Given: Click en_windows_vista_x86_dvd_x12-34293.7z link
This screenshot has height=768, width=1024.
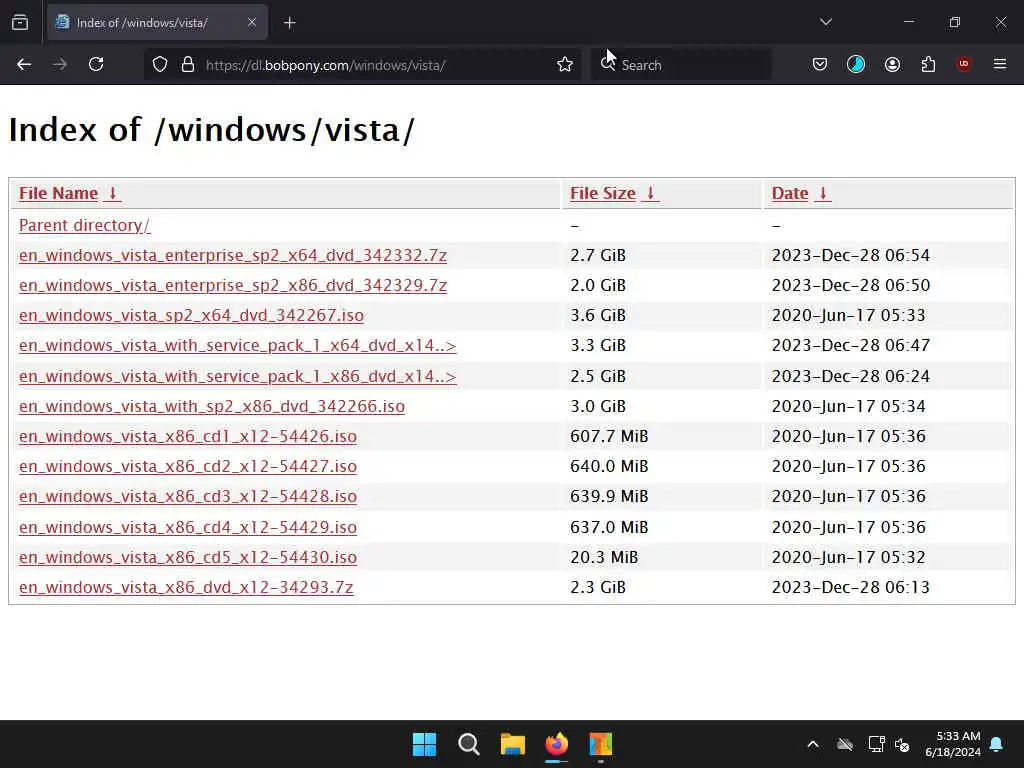Looking at the screenshot, I should [186, 587].
